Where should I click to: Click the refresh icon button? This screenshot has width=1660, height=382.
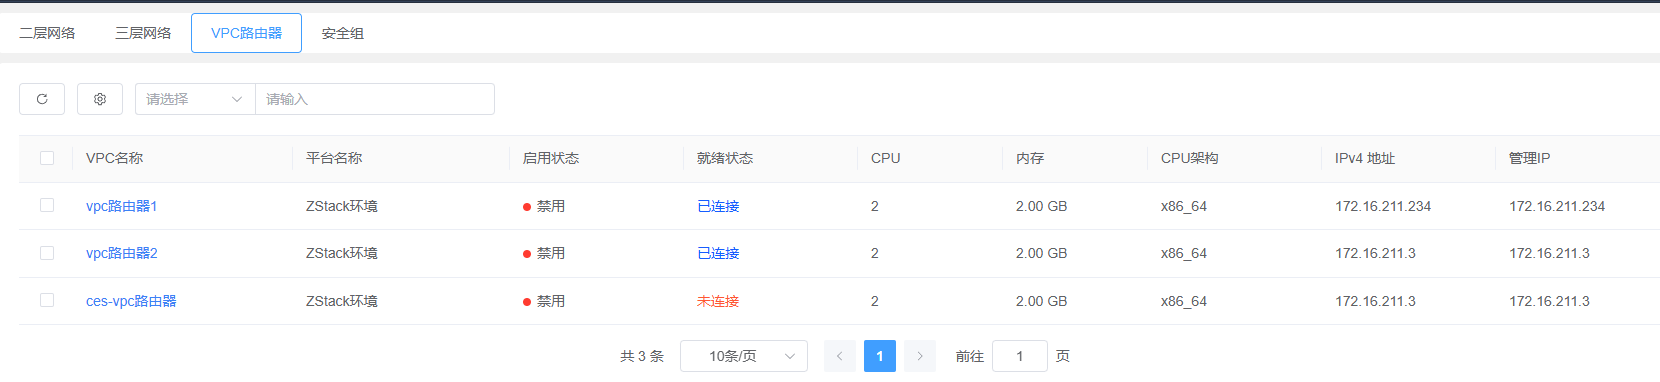[x=42, y=99]
